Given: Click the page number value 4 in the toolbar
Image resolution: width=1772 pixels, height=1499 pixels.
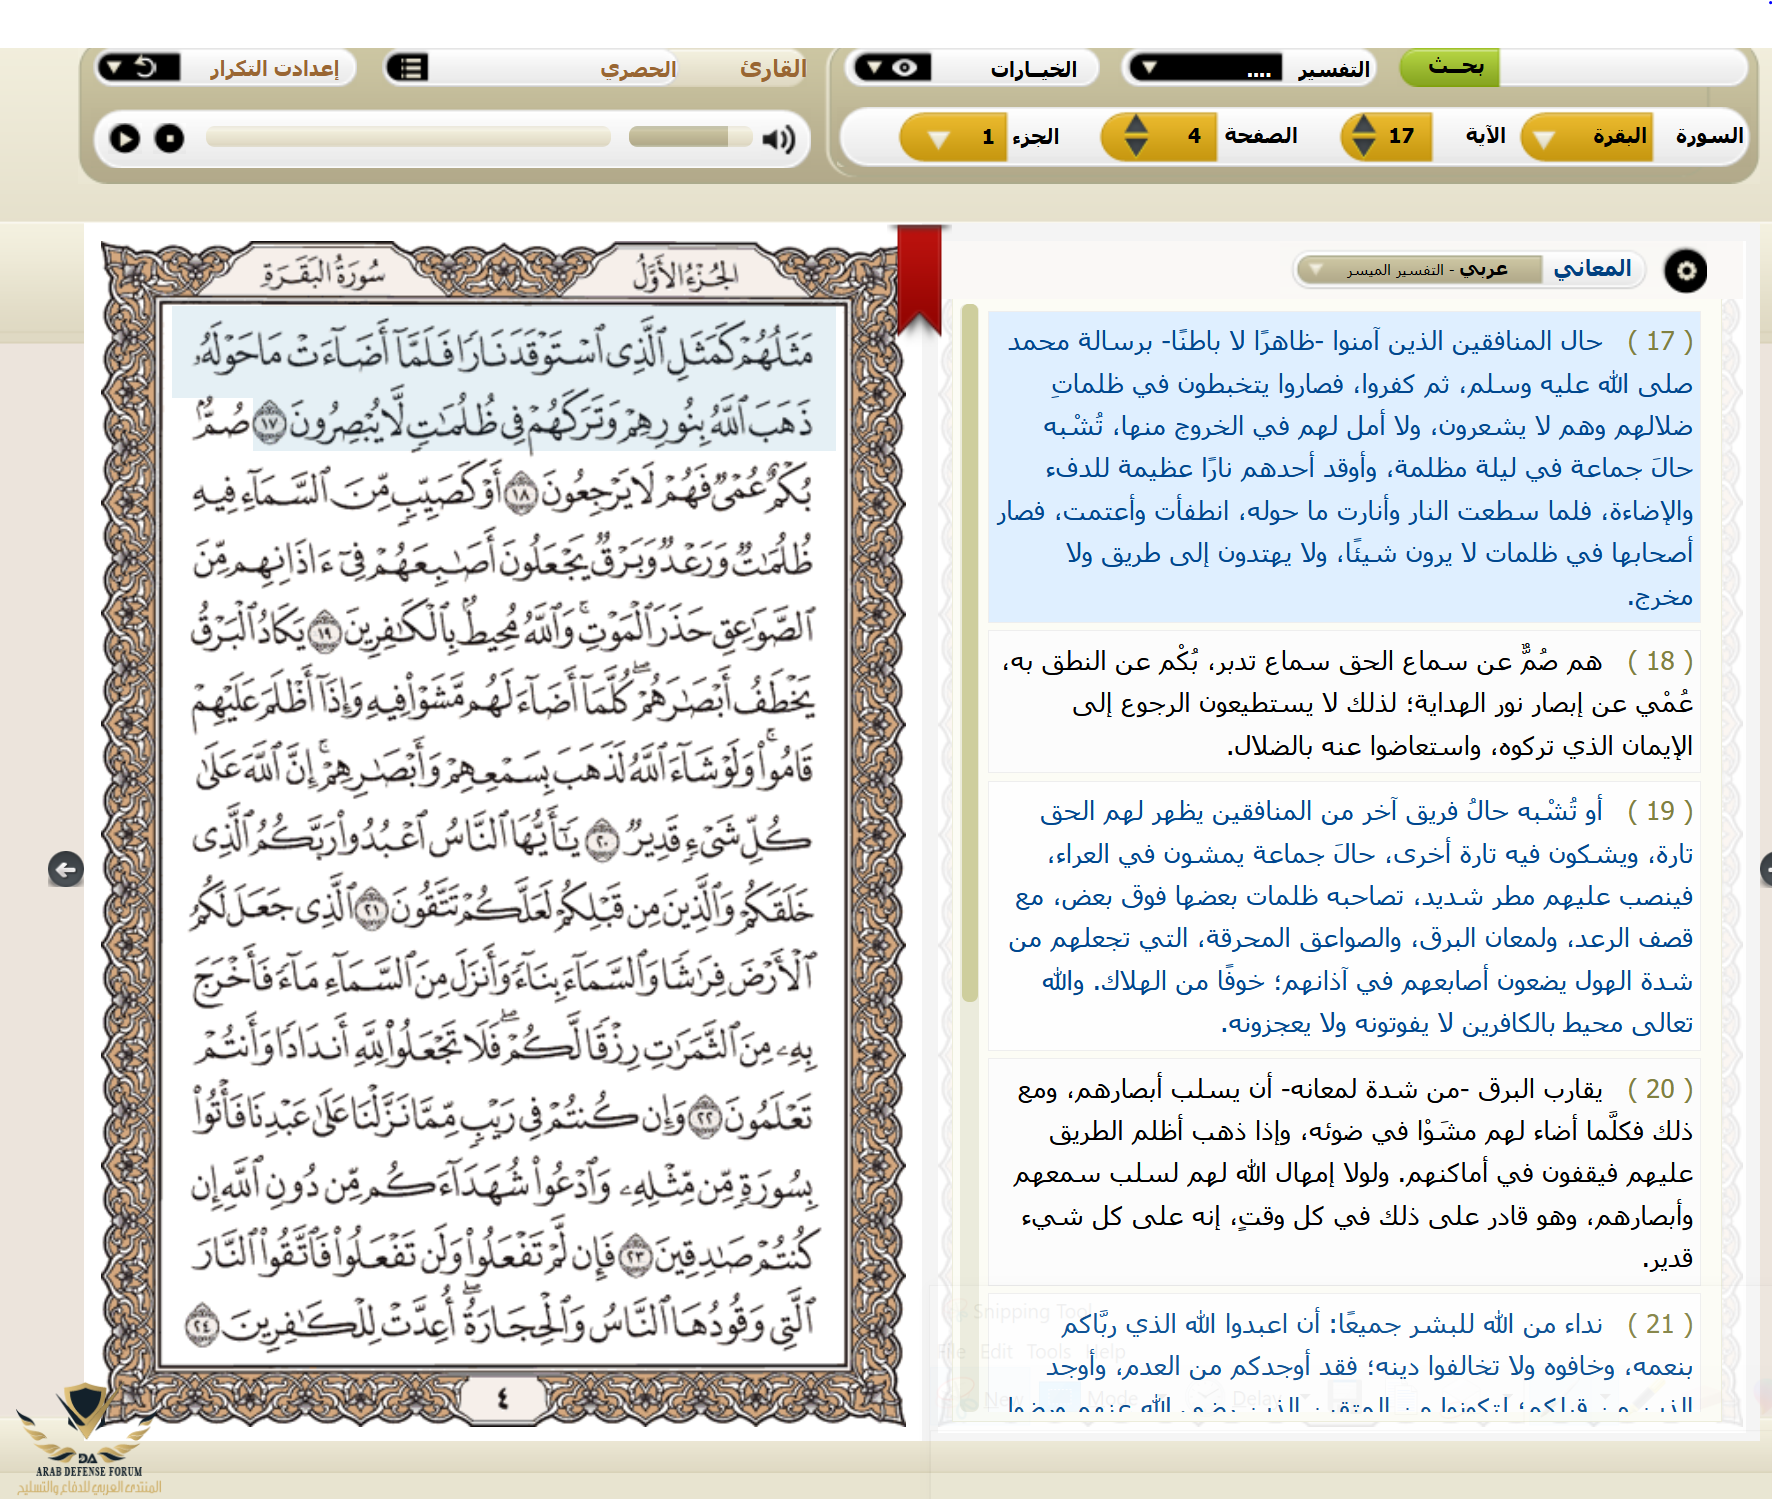Looking at the screenshot, I should [x=1194, y=136].
